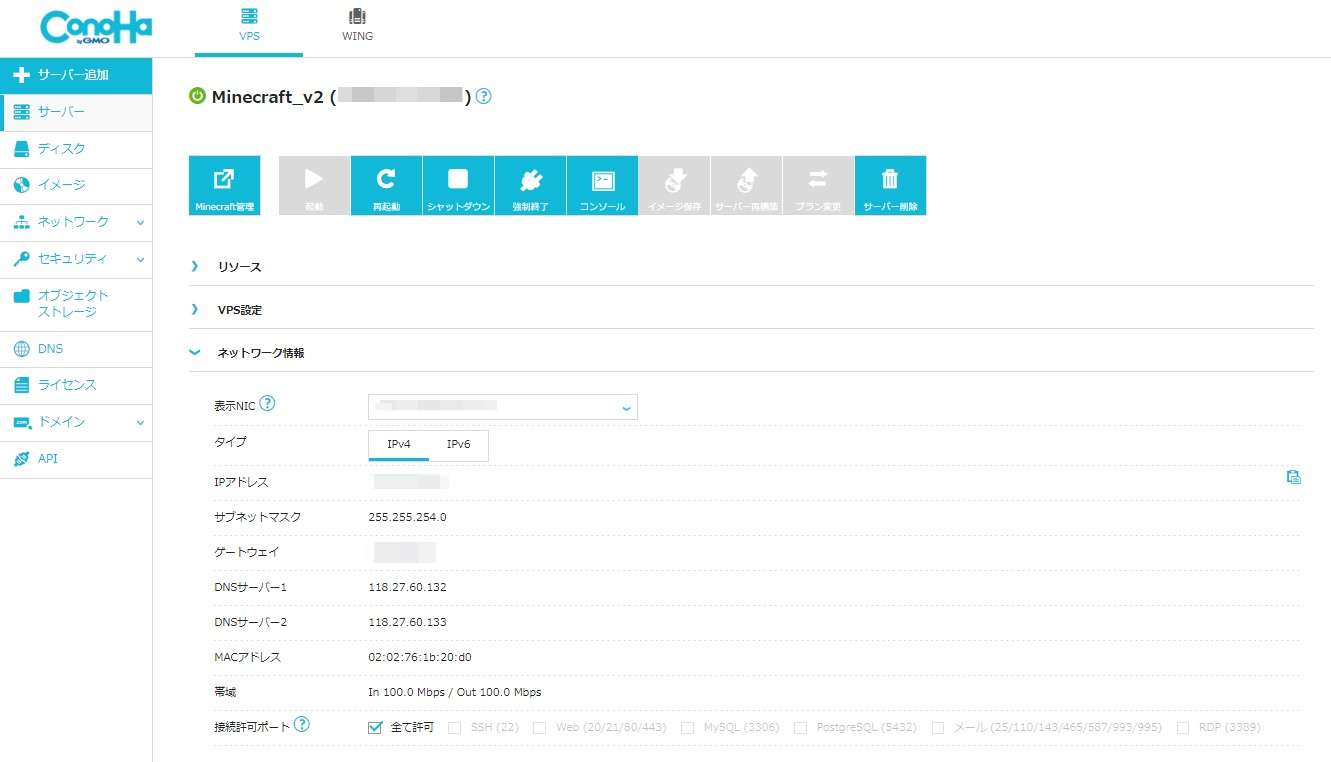Open the 表示NIC dropdown
This screenshot has width=1331, height=762.
click(x=503, y=407)
